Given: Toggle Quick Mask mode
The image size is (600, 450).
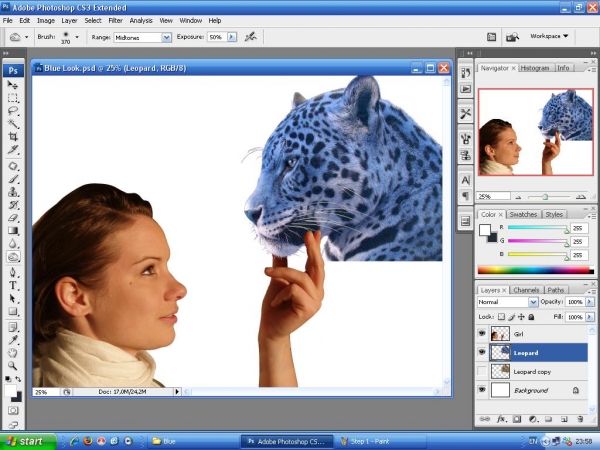Looking at the screenshot, I should click(13, 411).
